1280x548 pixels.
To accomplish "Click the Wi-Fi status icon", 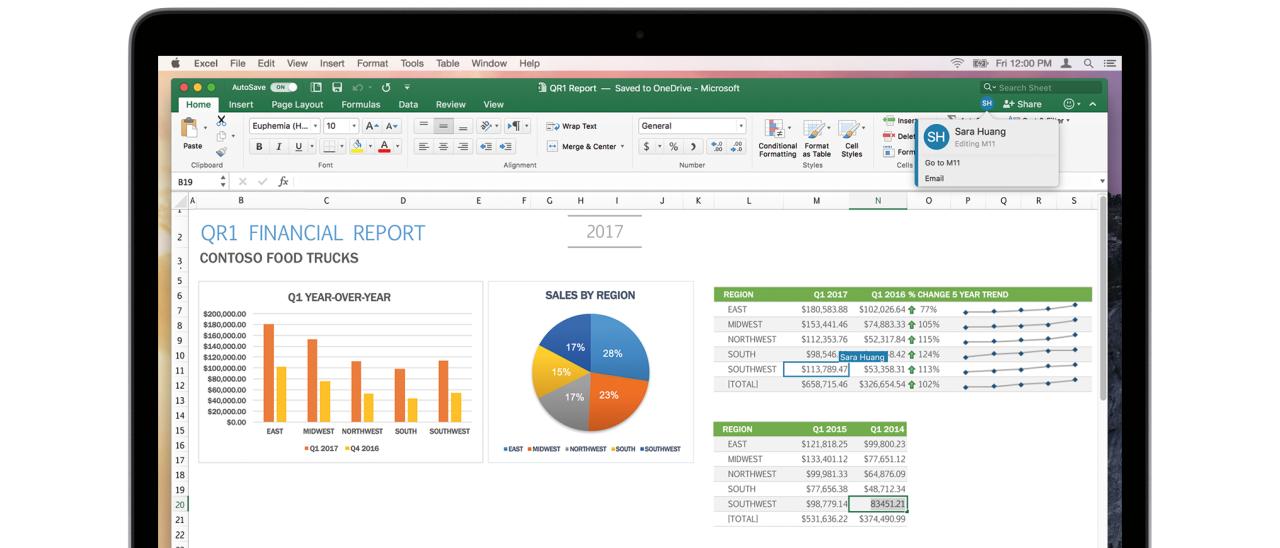I will (957, 63).
